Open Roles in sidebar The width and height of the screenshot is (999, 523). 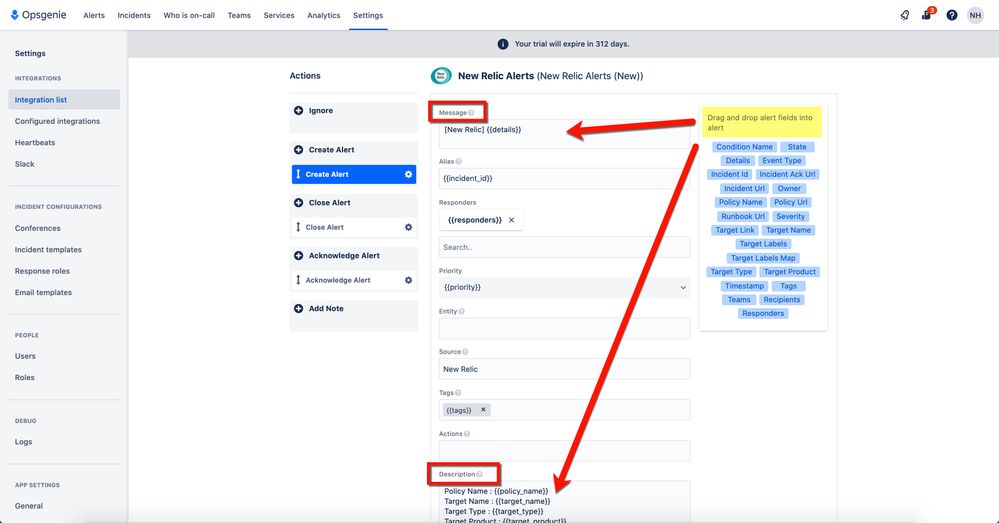click(25, 377)
